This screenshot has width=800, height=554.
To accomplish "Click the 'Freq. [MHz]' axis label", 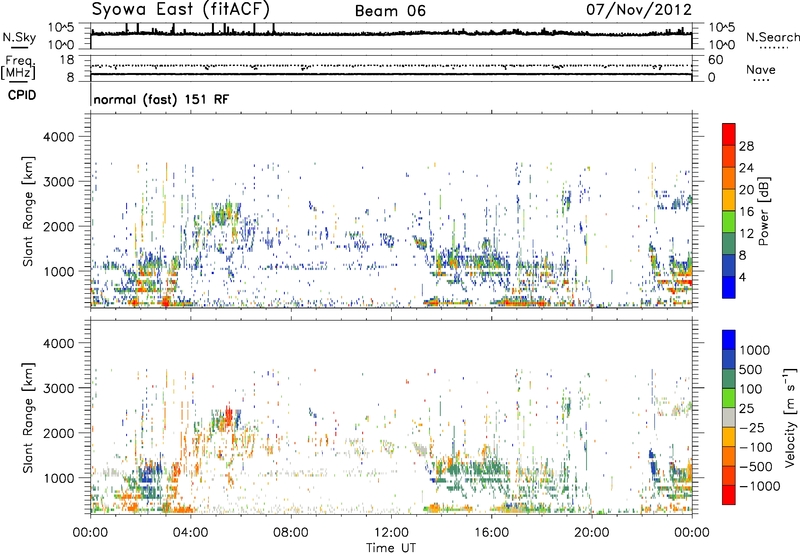I will (x=18, y=68).
